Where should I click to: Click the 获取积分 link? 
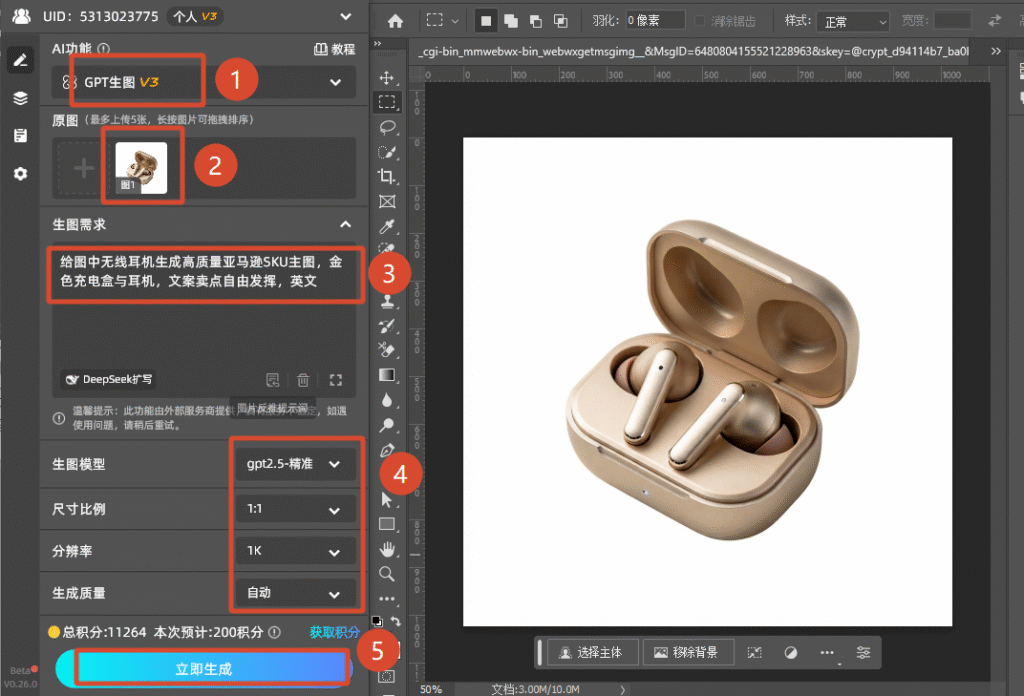click(334, 632)
